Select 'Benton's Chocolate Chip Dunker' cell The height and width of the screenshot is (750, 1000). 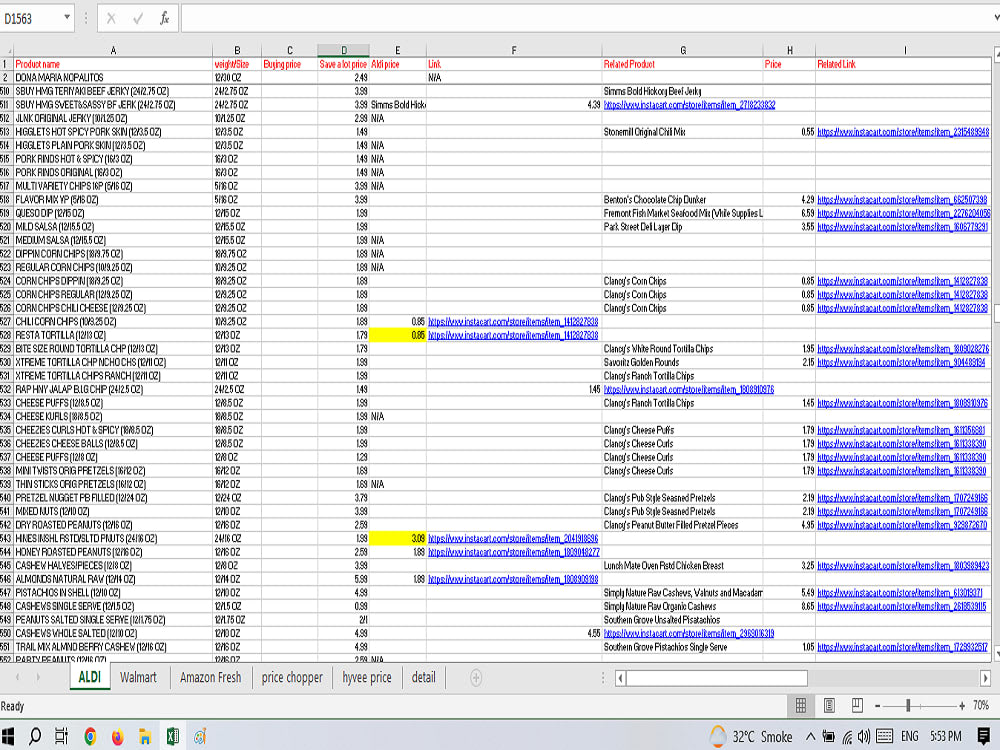[682, 200]
